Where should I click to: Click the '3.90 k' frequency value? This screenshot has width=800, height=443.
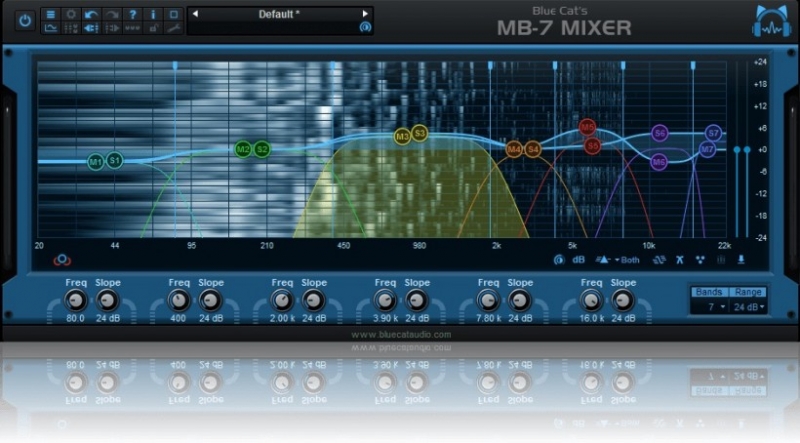(385, 318)
